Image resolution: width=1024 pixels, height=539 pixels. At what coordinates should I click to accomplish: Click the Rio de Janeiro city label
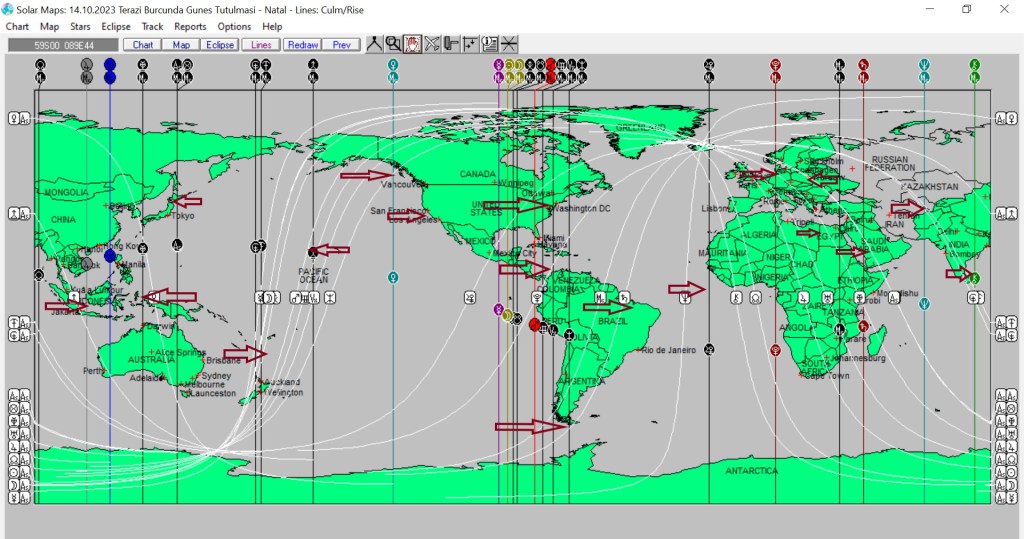pos(669,350)
